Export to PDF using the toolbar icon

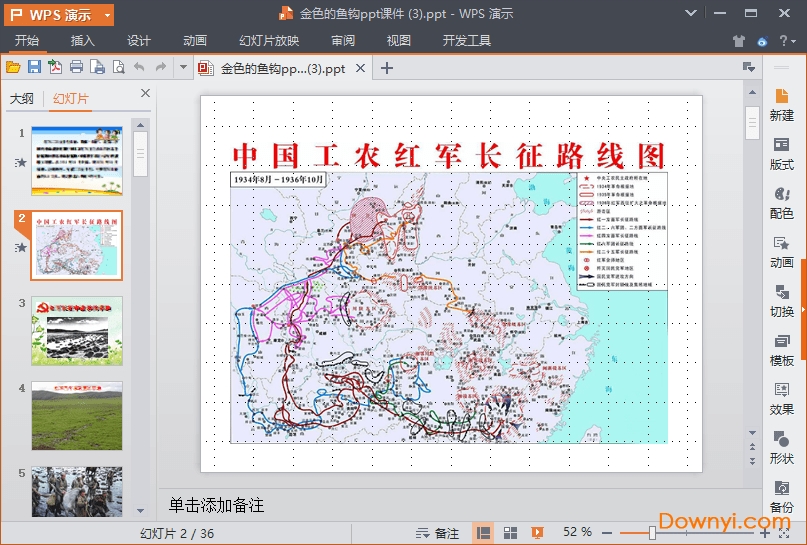pos(55,67)
